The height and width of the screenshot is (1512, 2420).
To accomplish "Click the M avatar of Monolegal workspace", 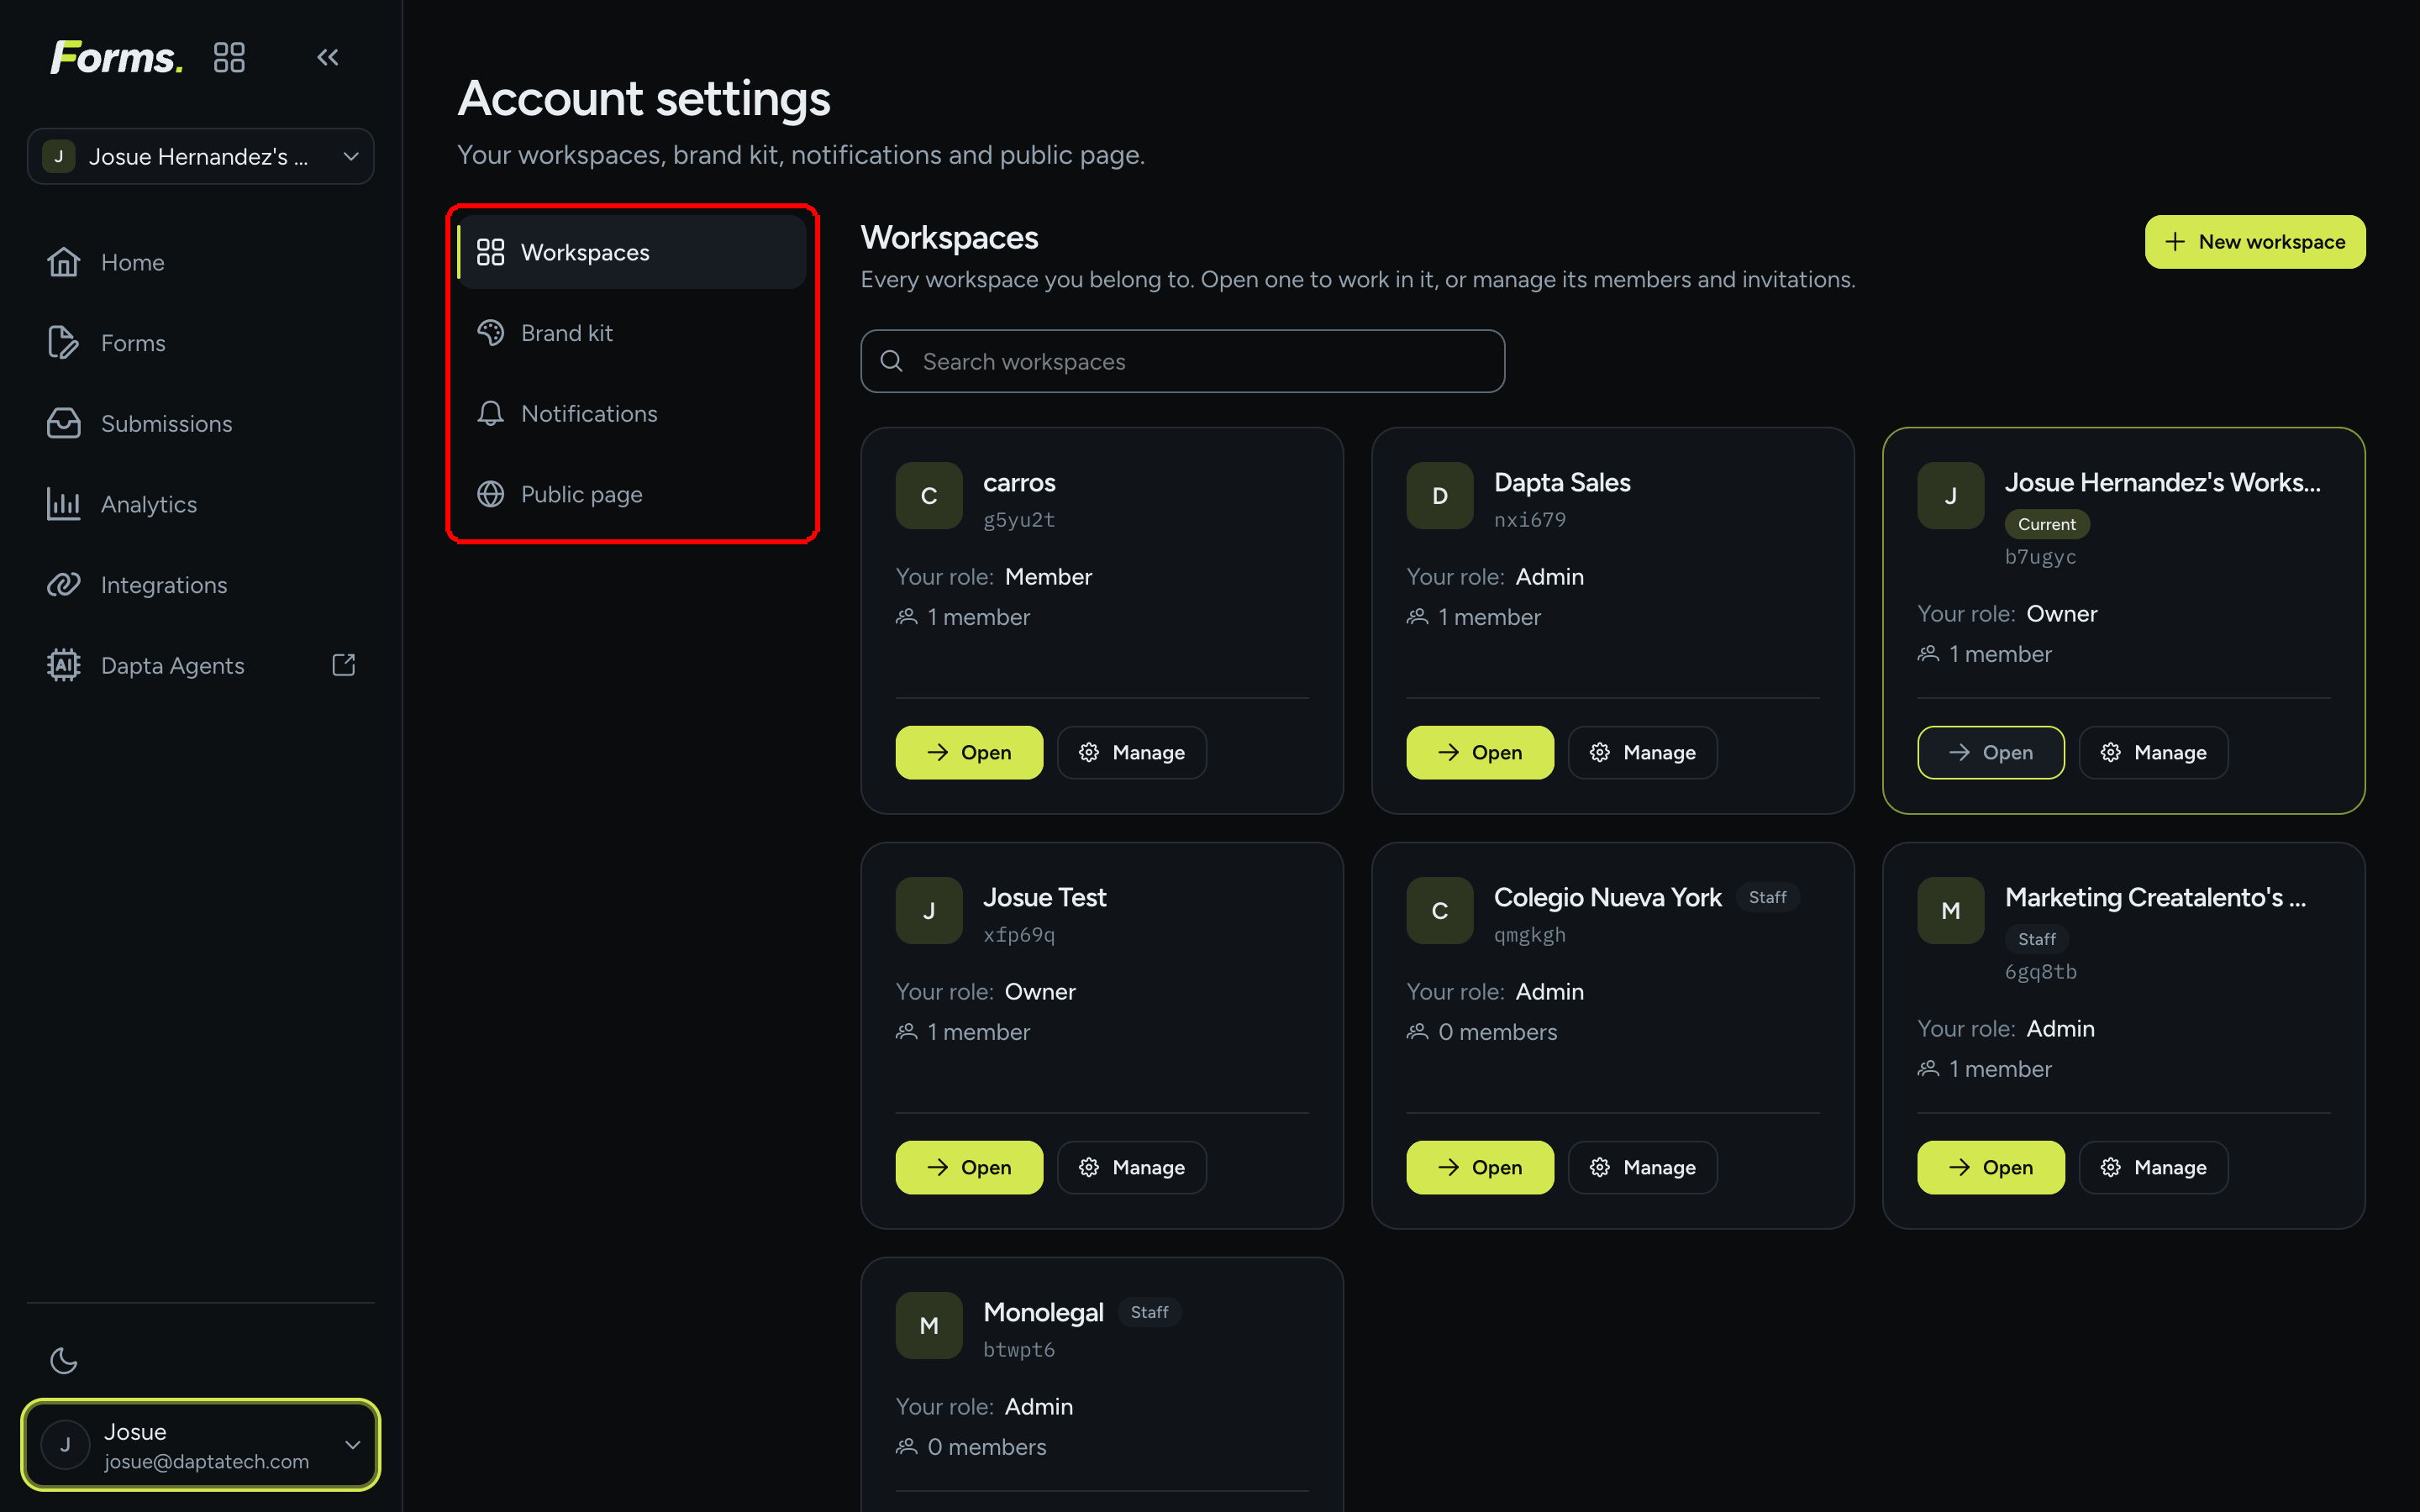I will point(929,1325).
